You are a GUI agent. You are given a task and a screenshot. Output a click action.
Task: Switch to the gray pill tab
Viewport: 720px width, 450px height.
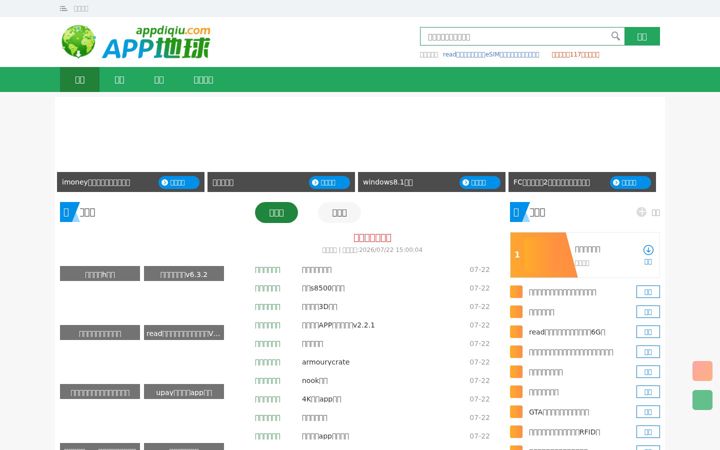pyautogui.click(x=339, y=213)
